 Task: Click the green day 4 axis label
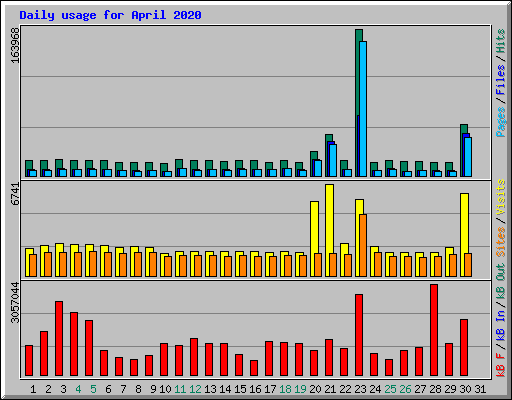[x=78, y=389]
